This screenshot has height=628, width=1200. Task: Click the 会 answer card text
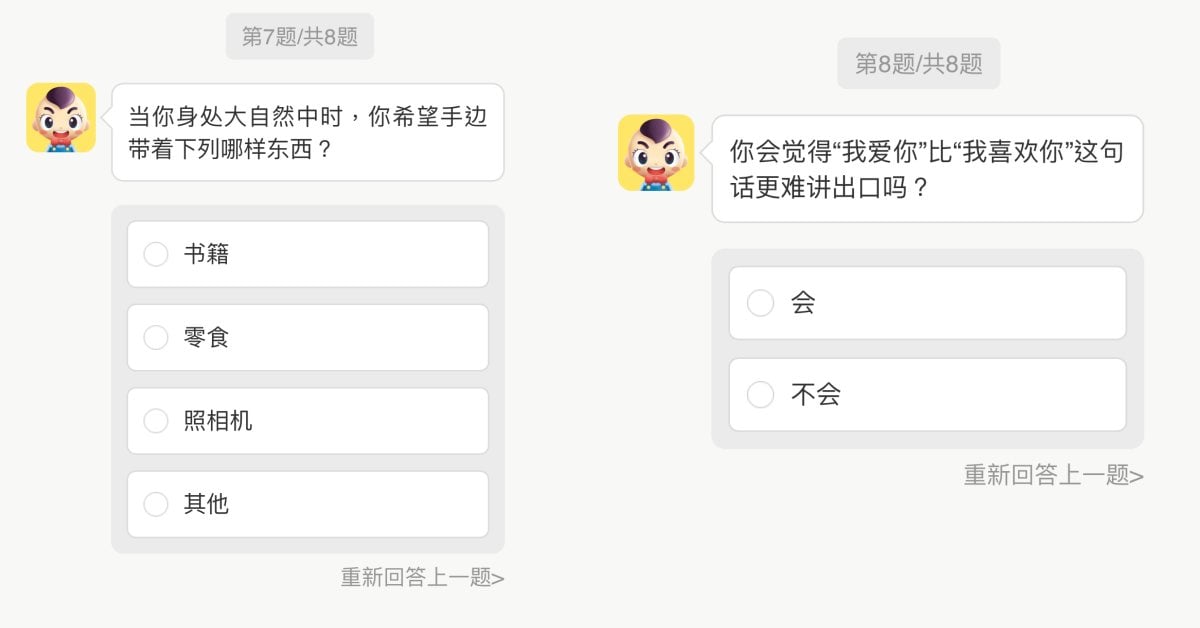tap(803, 303)
